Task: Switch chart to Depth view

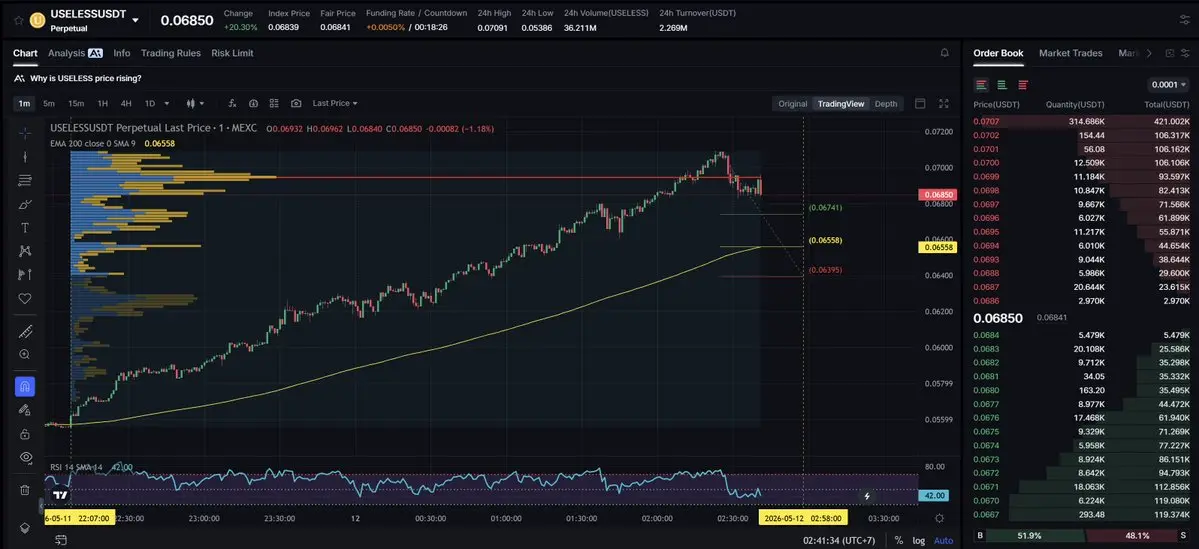Action: [886, 104]
